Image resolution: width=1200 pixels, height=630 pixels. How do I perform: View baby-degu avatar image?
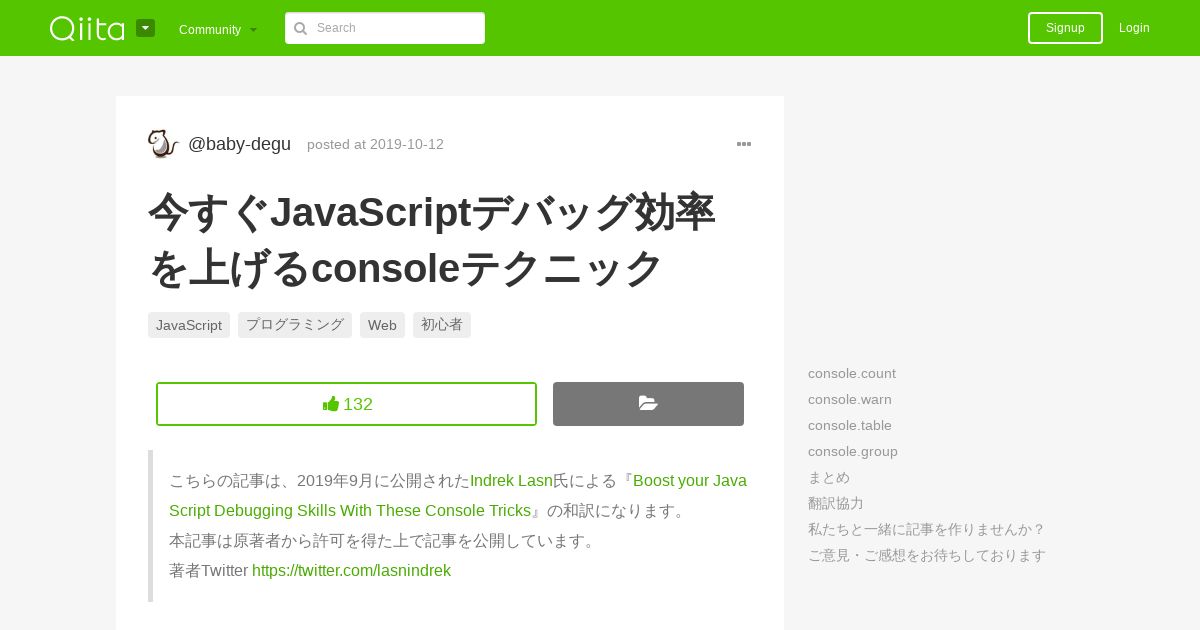(162, 144)
